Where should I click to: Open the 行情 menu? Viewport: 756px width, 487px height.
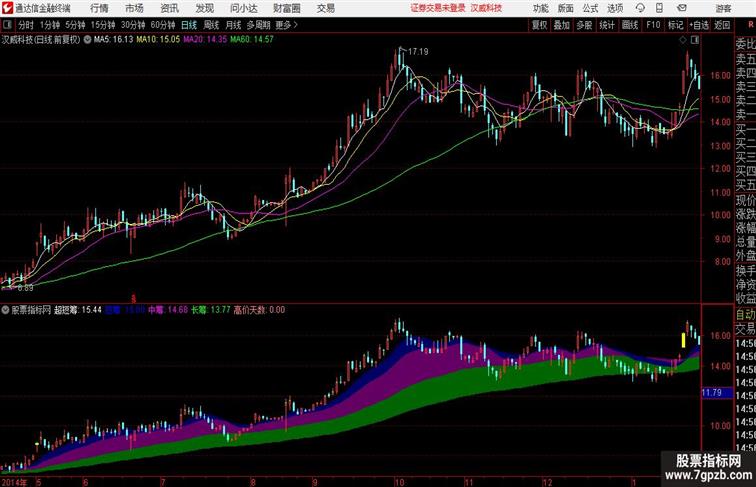point(99,8)
